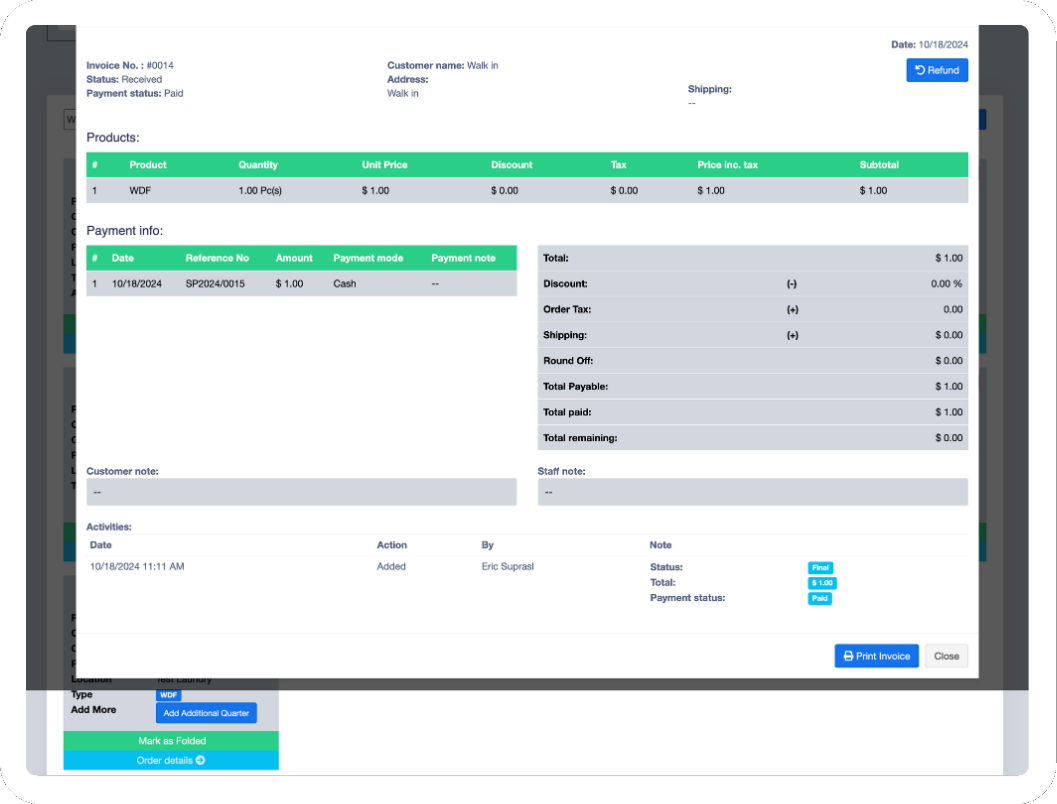1057x804 pixels.
Task: Click the $1.00 total badge in Activities
Action: pos(822,583)
